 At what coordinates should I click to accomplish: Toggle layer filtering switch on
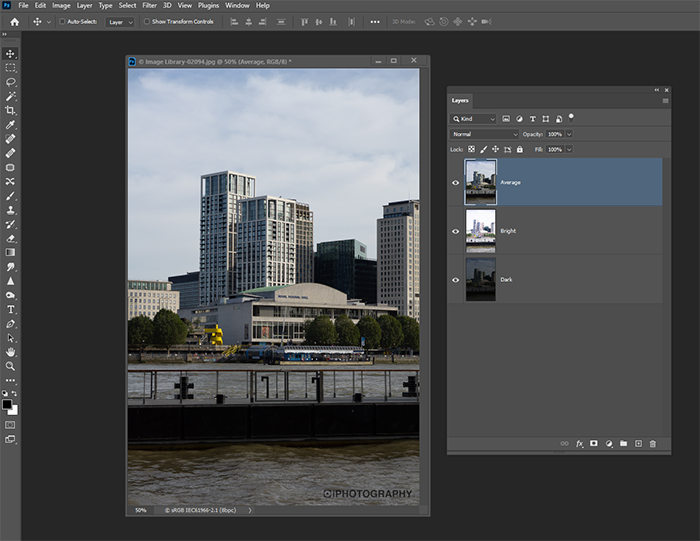[x=571, y=118]
